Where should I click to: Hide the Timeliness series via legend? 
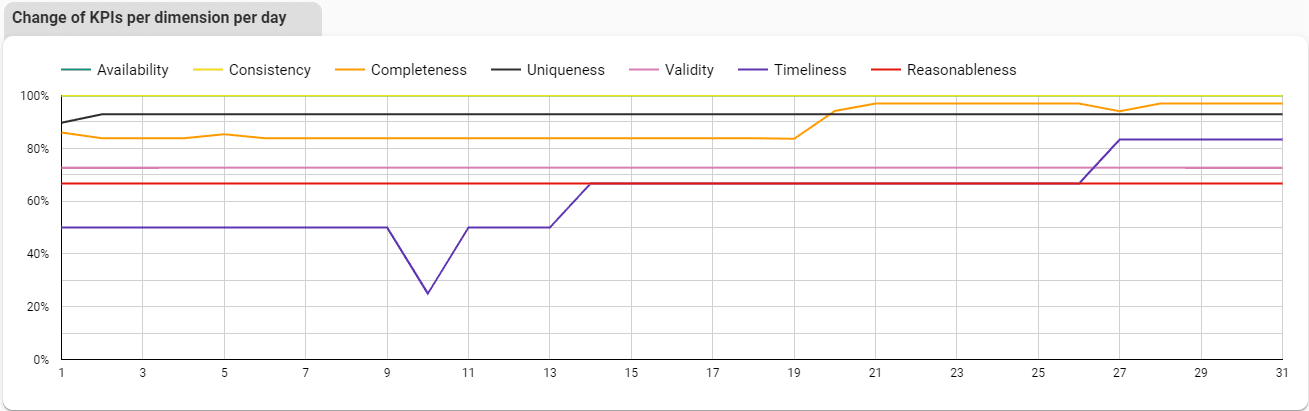792,70
